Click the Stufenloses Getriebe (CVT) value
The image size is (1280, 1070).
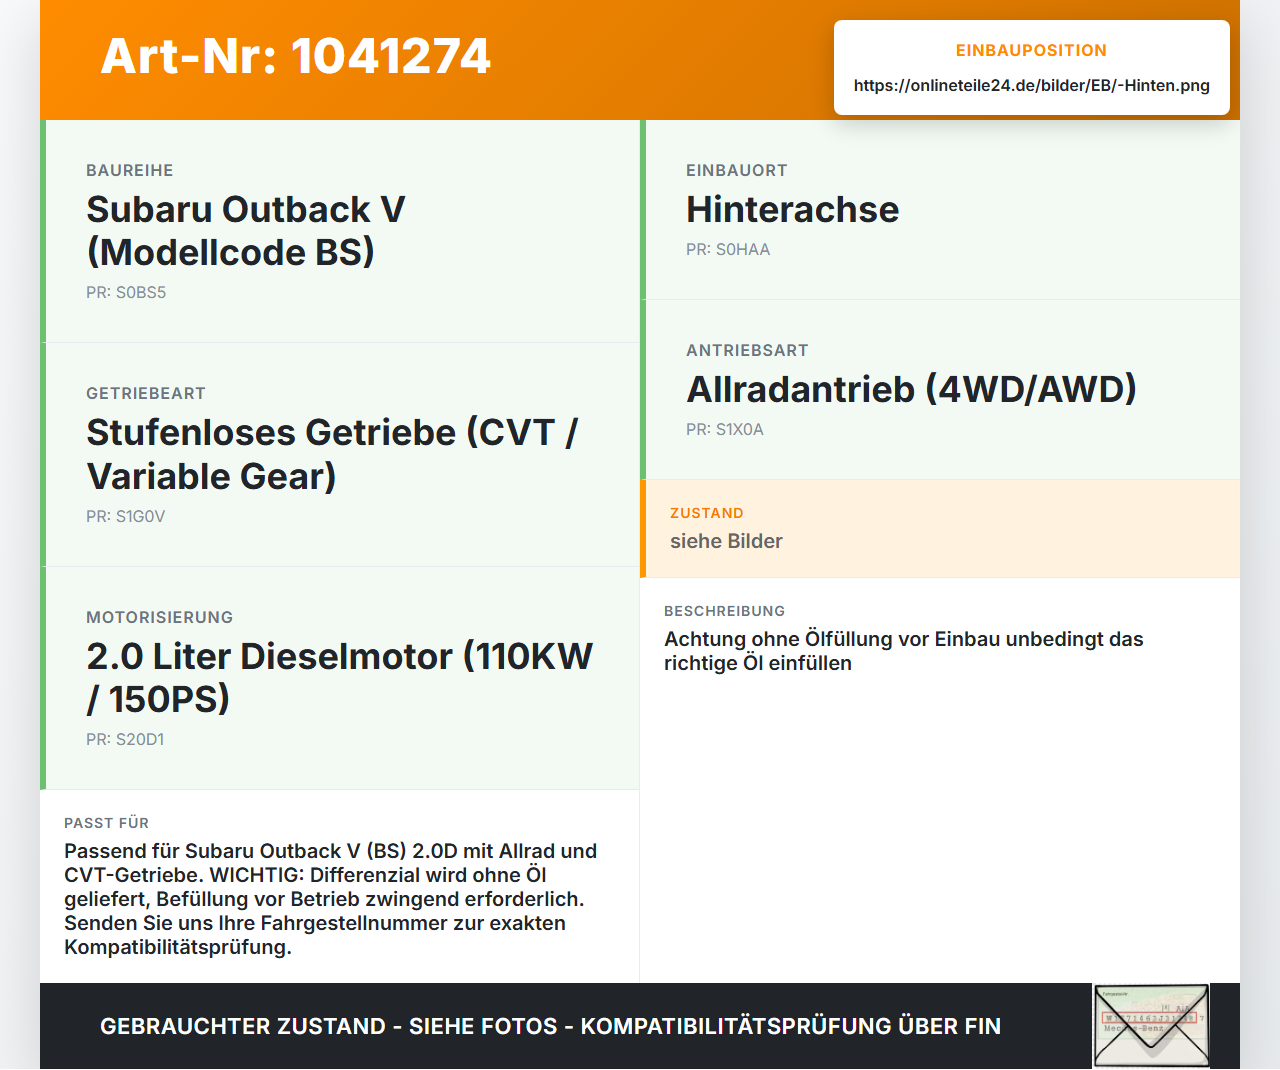tap(333, 454)
